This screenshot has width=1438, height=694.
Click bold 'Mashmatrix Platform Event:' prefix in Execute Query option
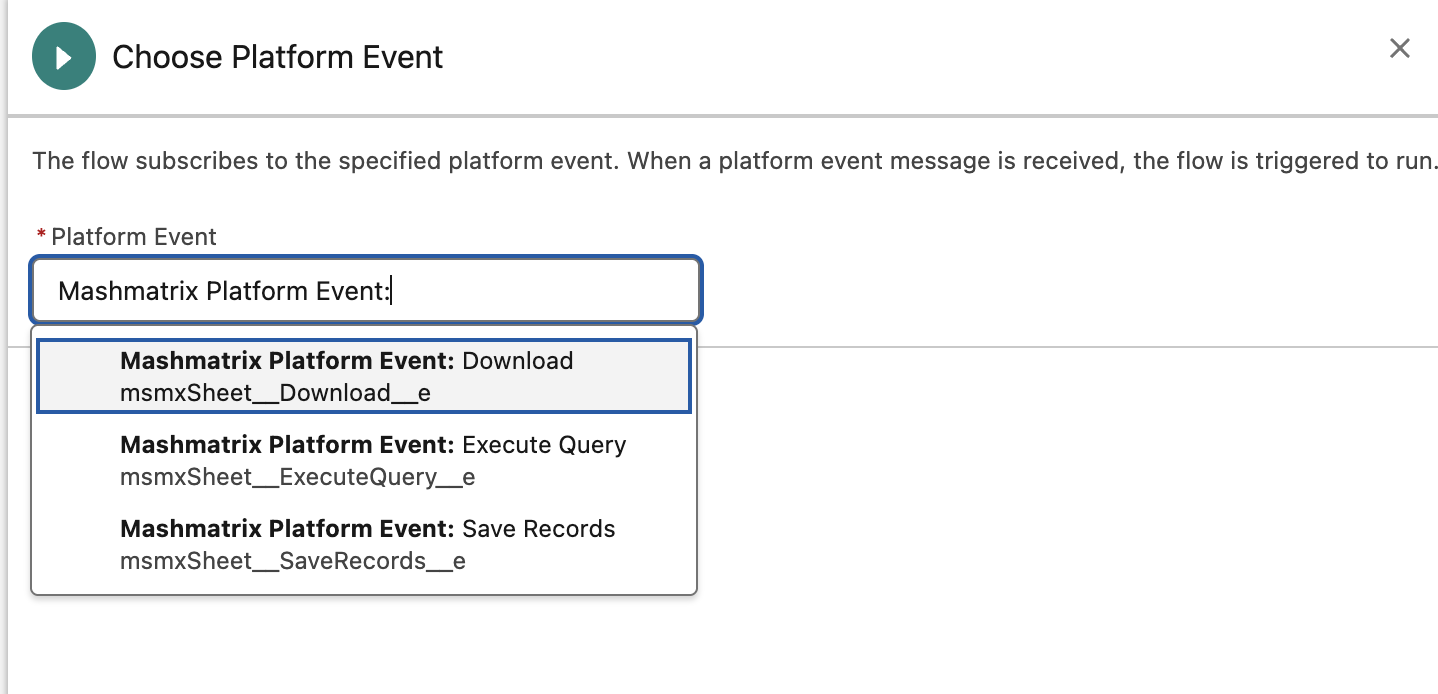click(x=287, y=445)
